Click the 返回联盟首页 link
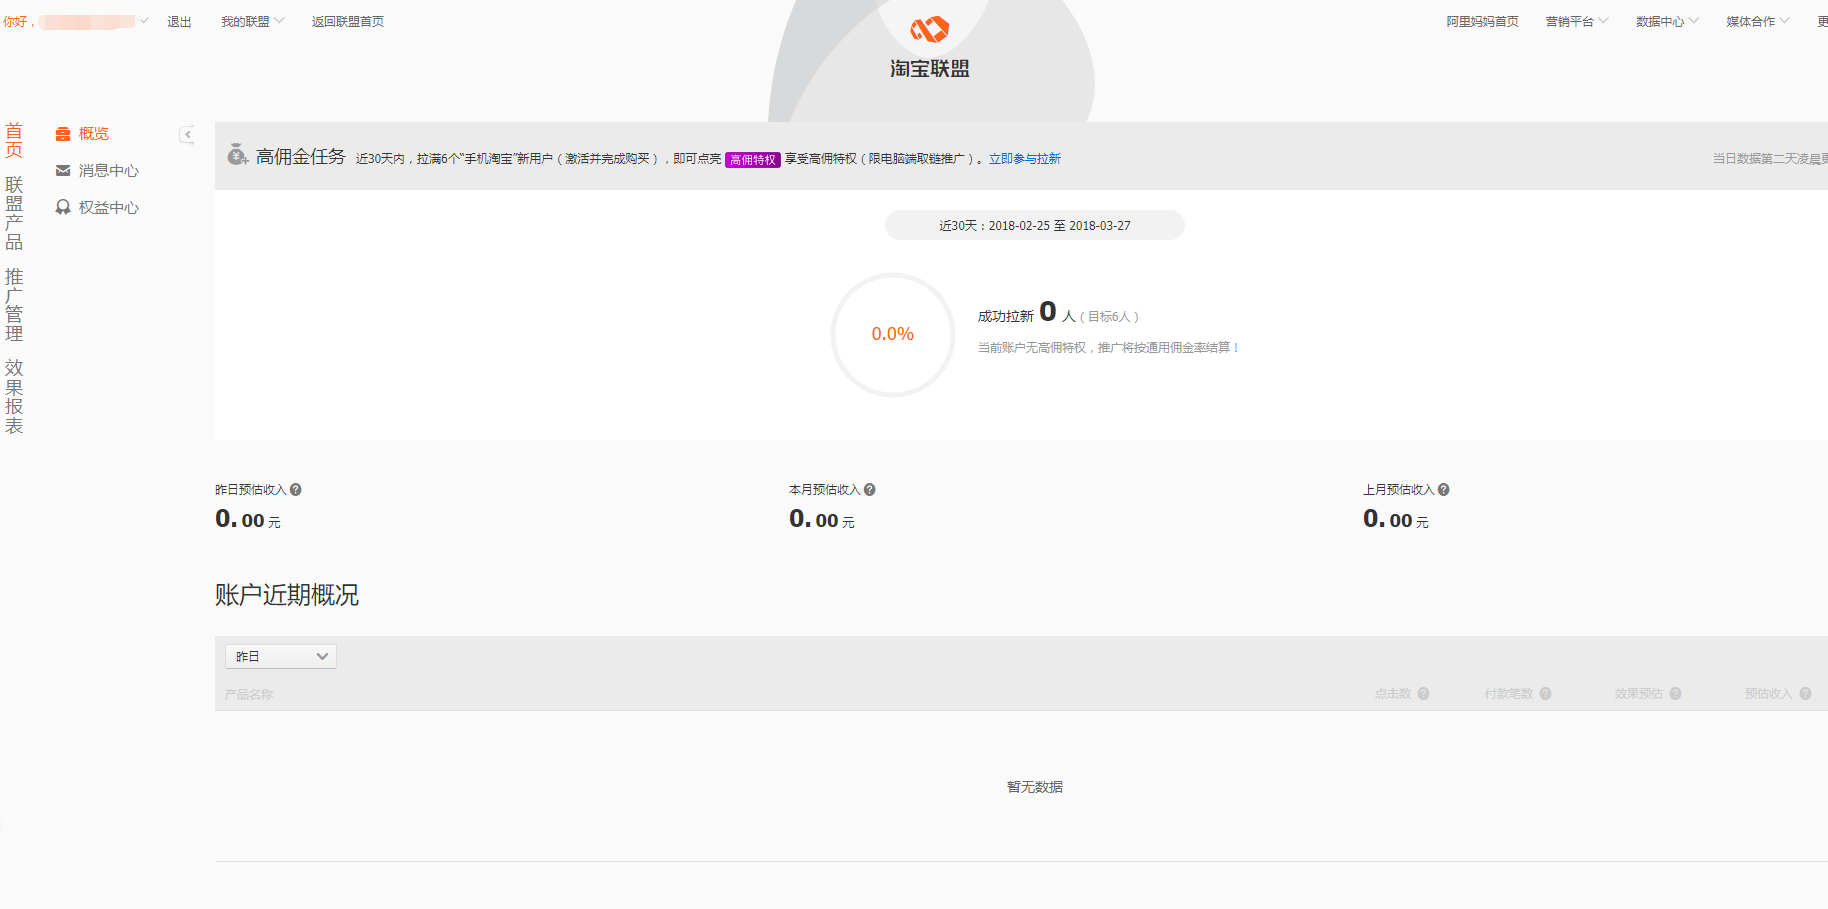The height and width of the screenshot is (909, 1828). click(x=348, y=21)
